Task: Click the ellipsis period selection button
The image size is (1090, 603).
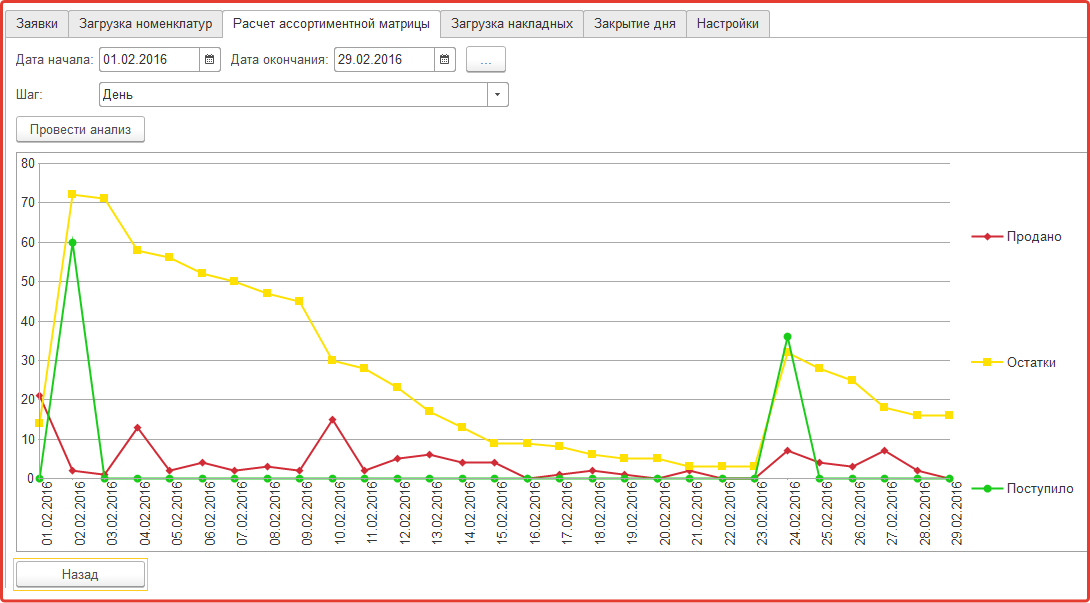Action: [x=486, y=60]
